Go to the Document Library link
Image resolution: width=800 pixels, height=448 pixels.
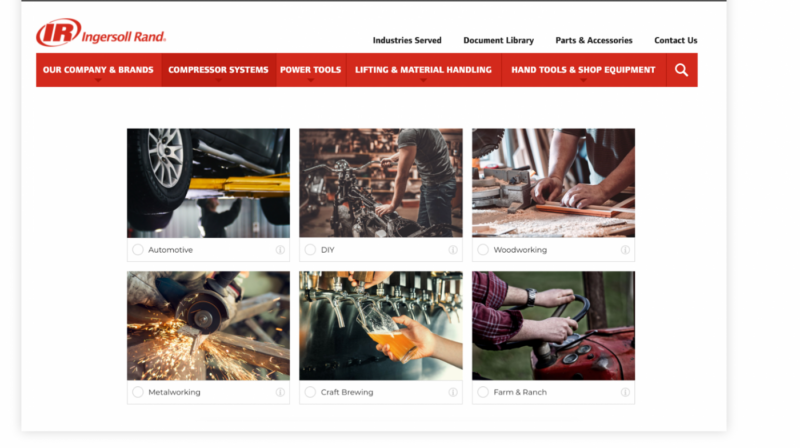498,40
